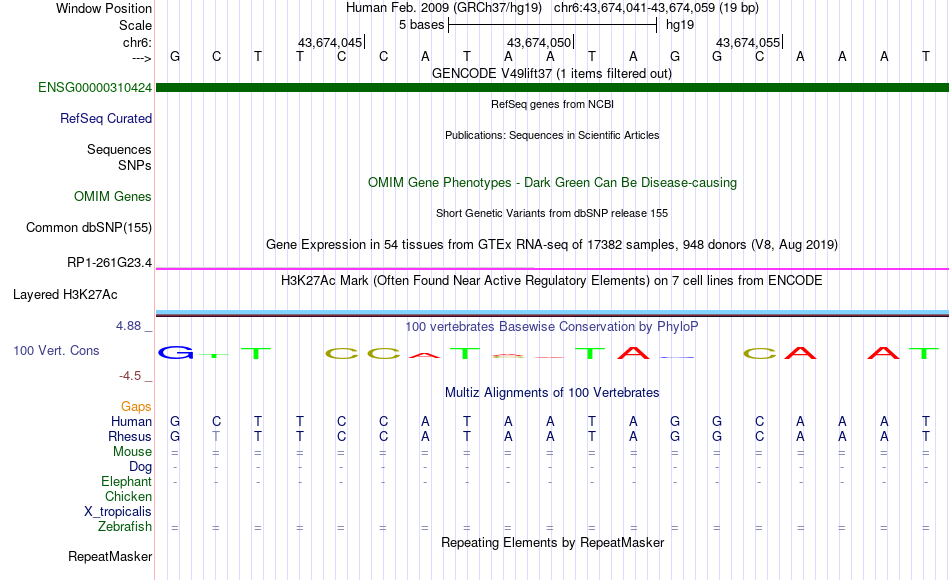Click the -4.5 PhyloP lower scale value

click(130, 376)
